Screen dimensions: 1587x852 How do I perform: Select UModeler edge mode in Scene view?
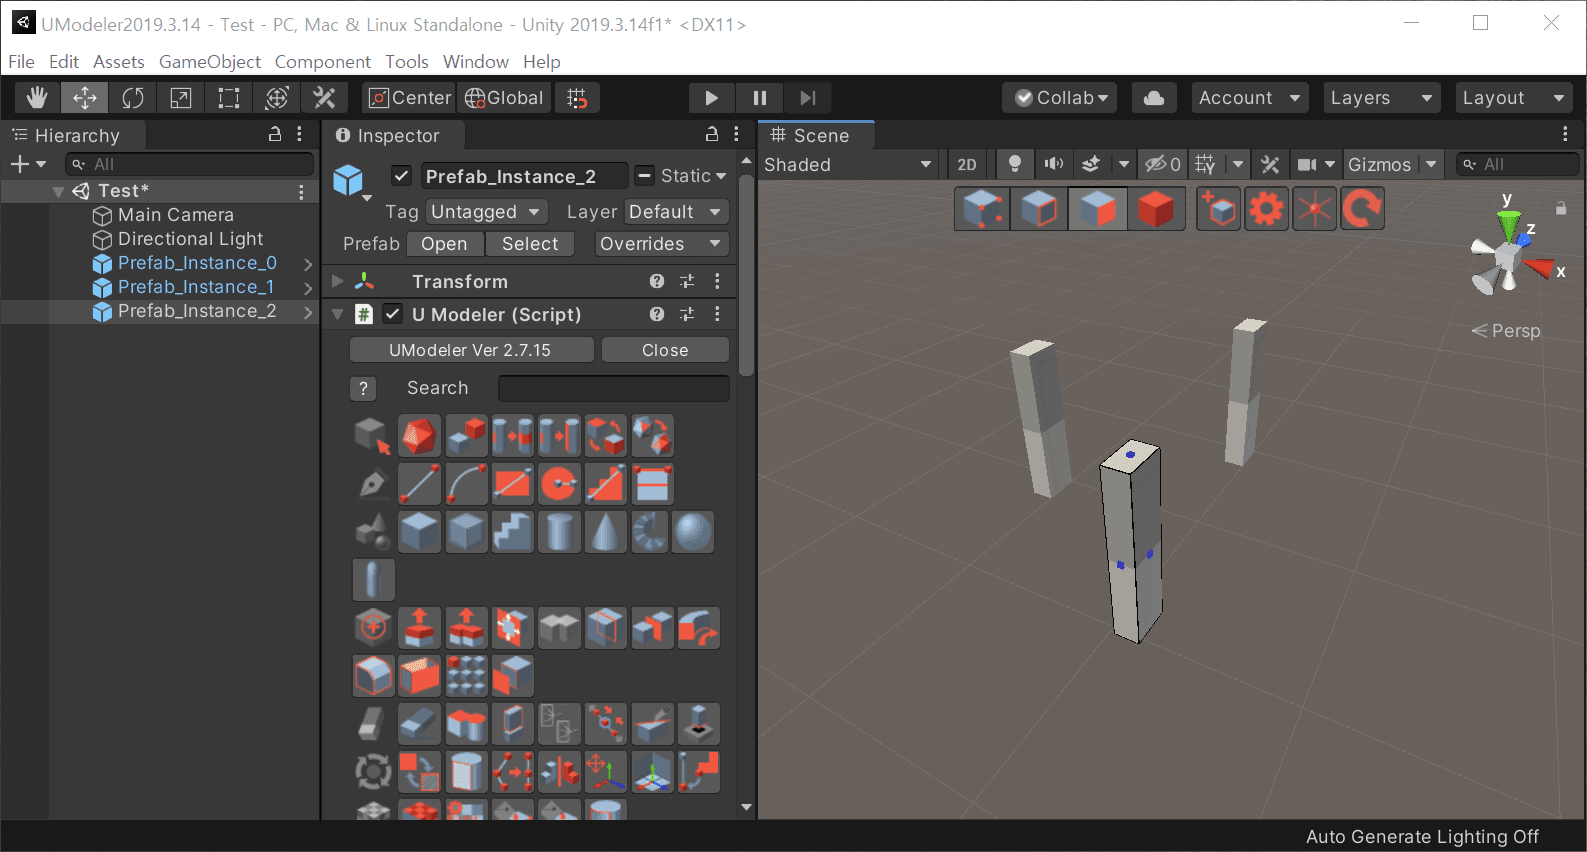(1040, 209)
